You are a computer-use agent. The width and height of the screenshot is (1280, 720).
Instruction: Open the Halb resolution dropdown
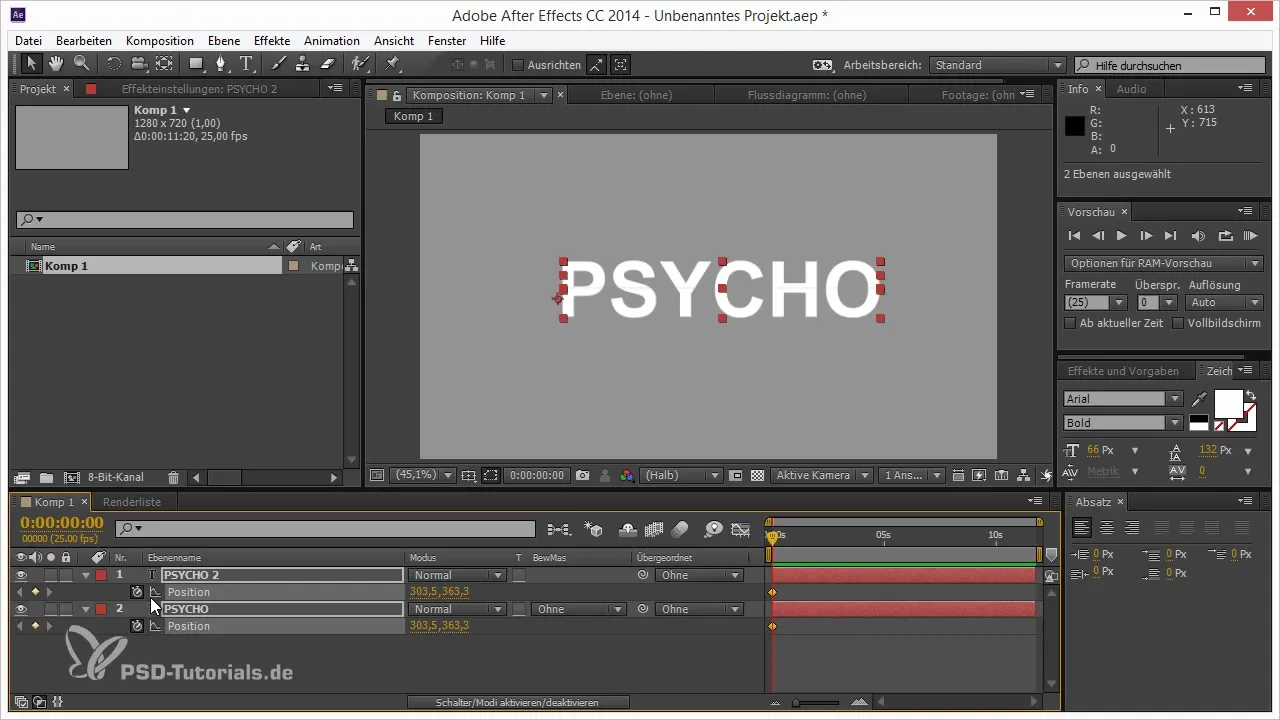point(681,476)
